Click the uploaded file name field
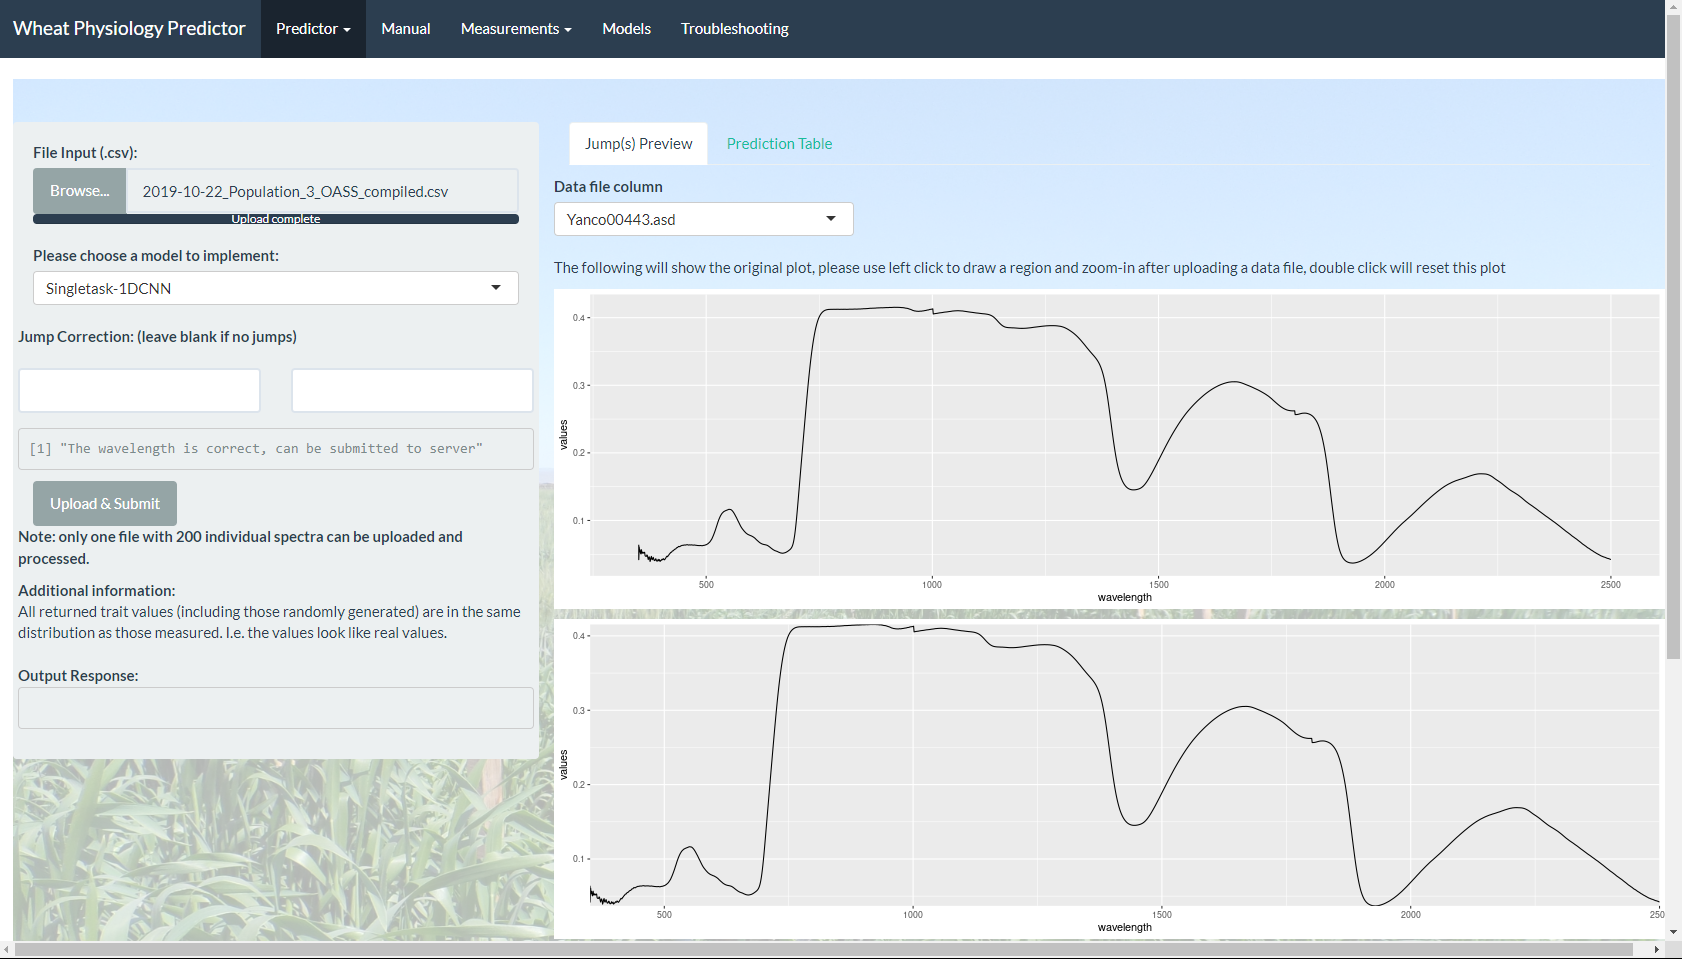The width and height of the screenshot is (1682, 959). 321,191
